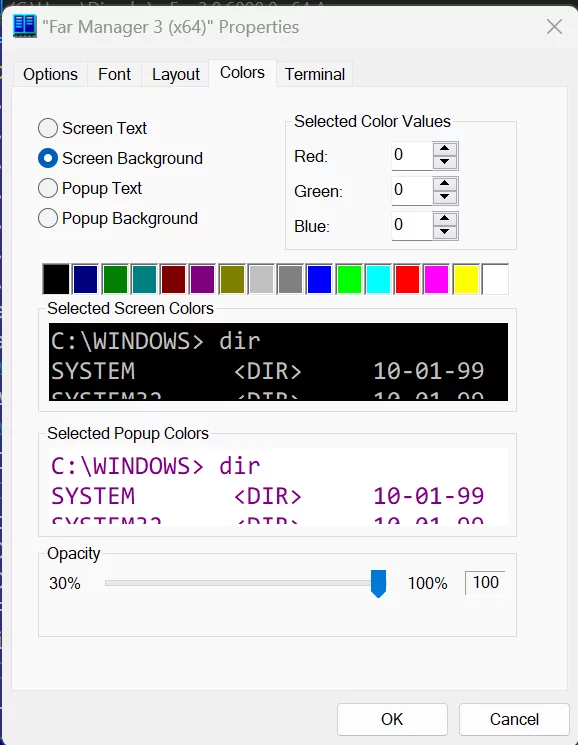Close the Properties dialog

click(x=554, y=27)
